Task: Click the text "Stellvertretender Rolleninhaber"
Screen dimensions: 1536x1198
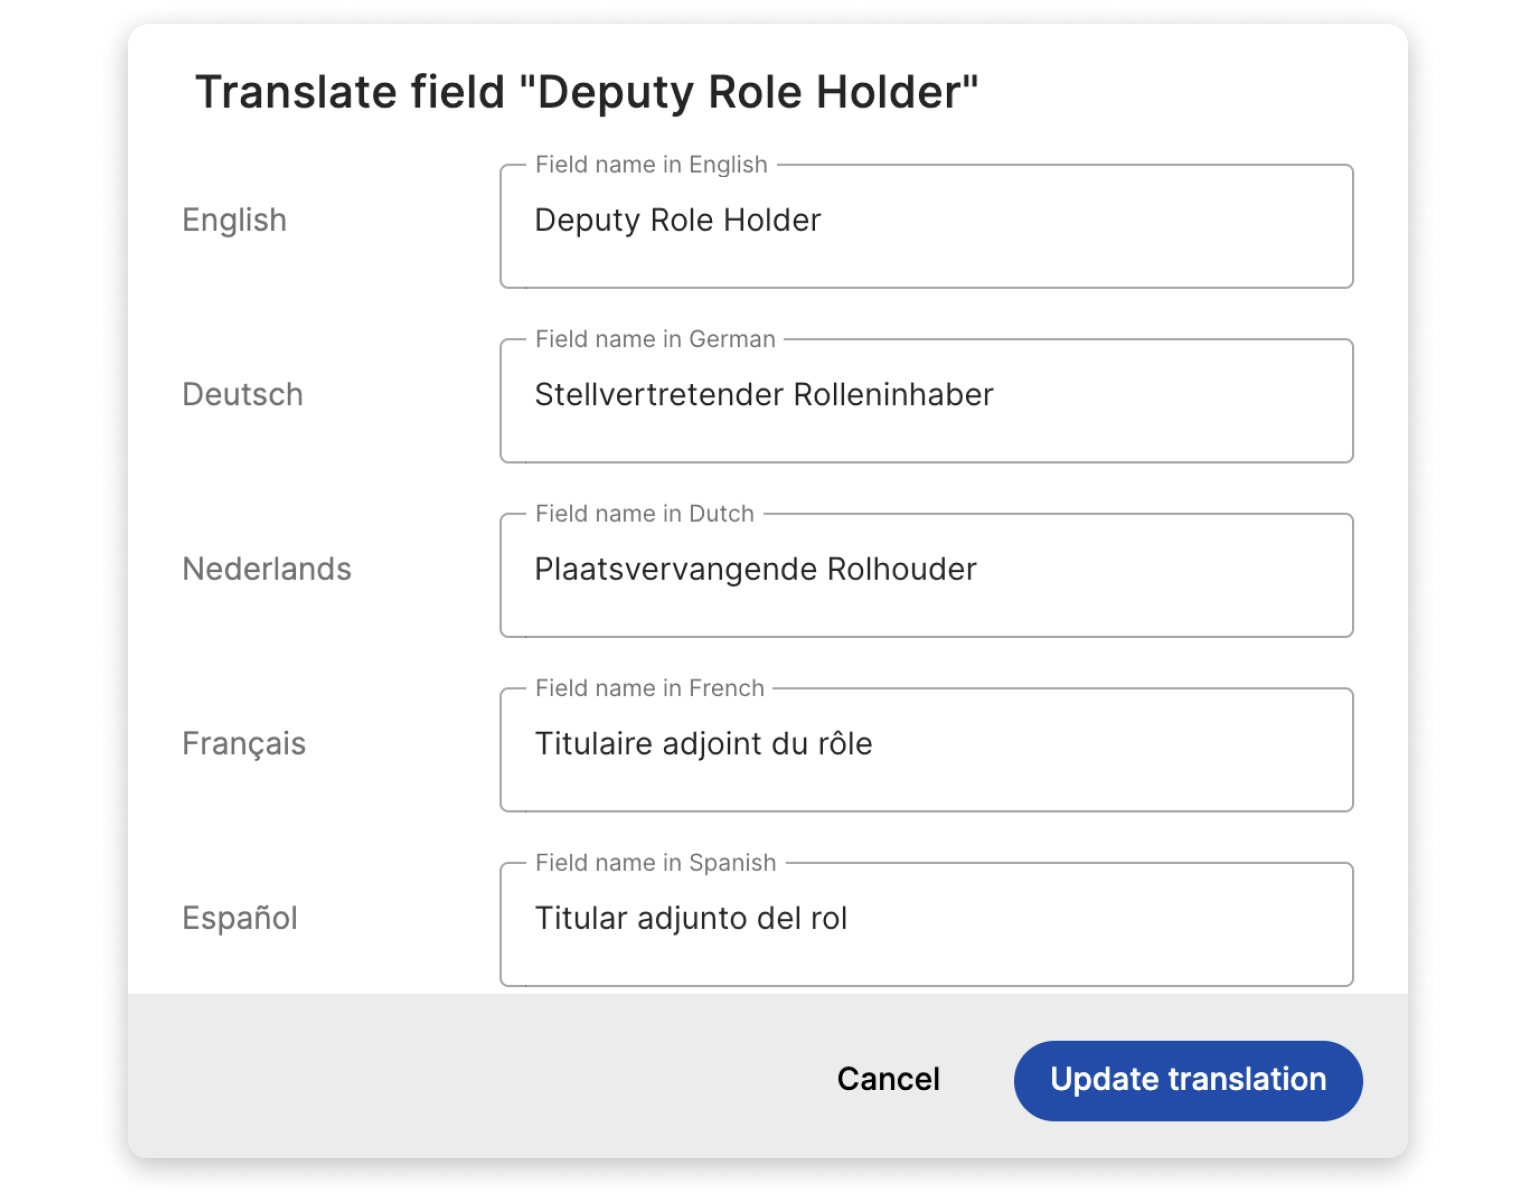Action: click(764, 395)
